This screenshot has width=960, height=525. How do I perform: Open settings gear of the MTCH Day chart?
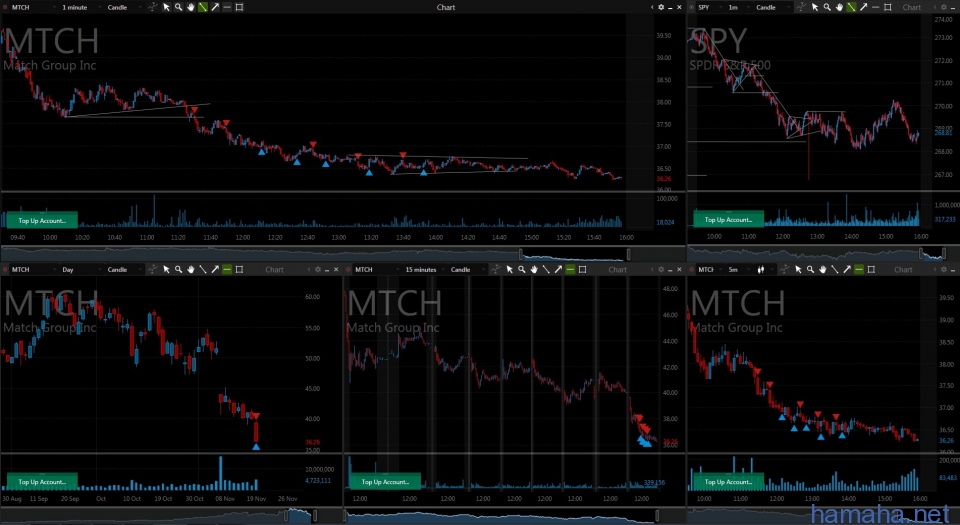[318, 269]
